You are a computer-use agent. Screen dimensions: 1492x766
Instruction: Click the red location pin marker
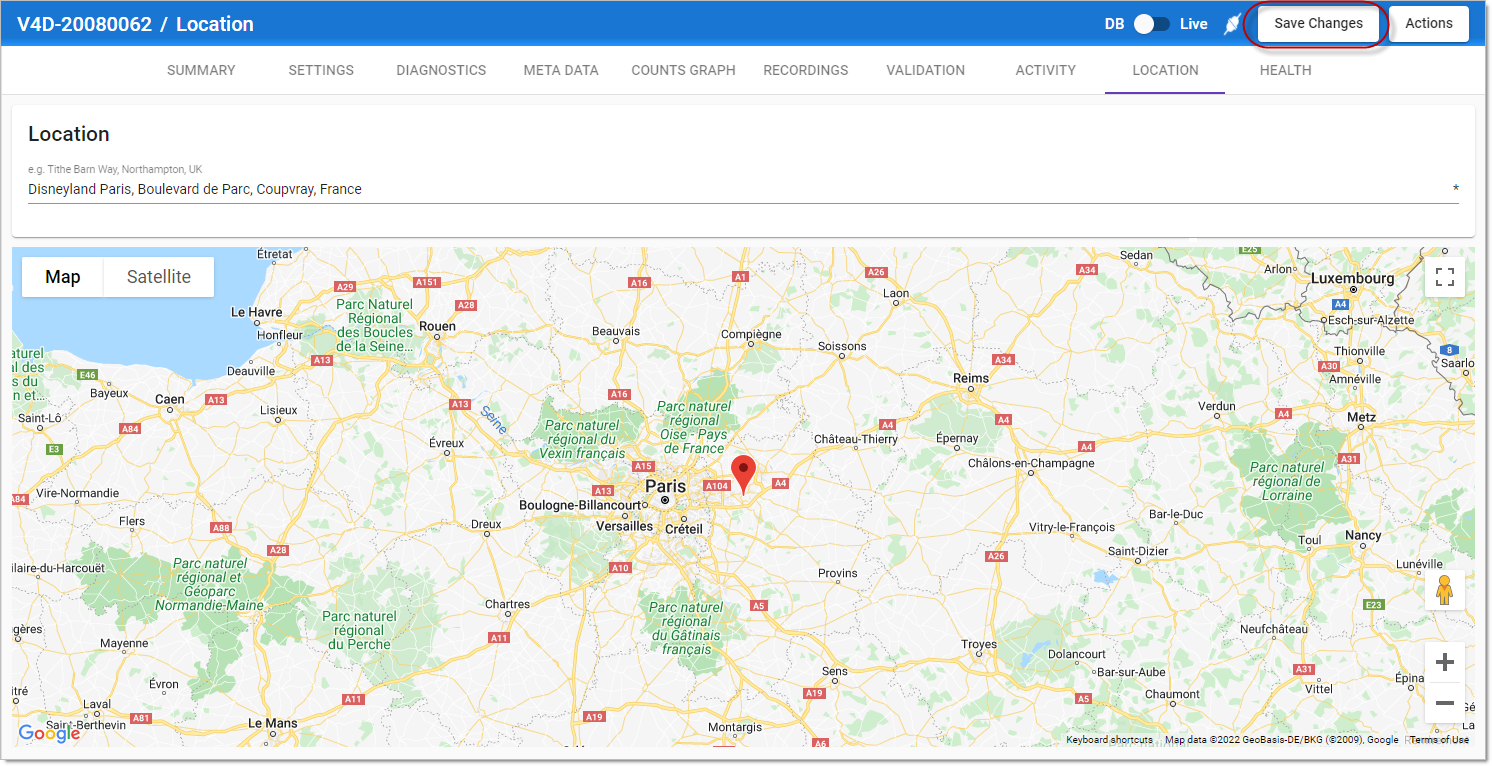click(x=743, y=474)
